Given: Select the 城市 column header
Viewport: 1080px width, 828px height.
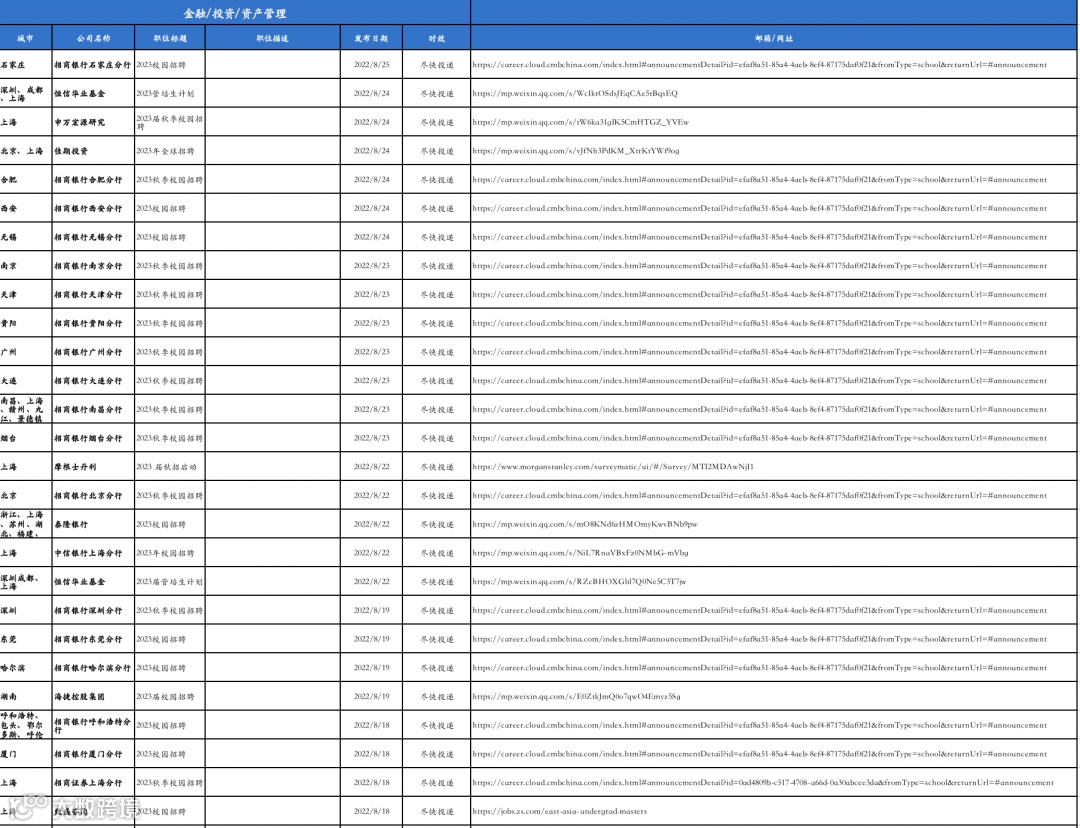Looking at the screenshot, I should coord(25,39).
